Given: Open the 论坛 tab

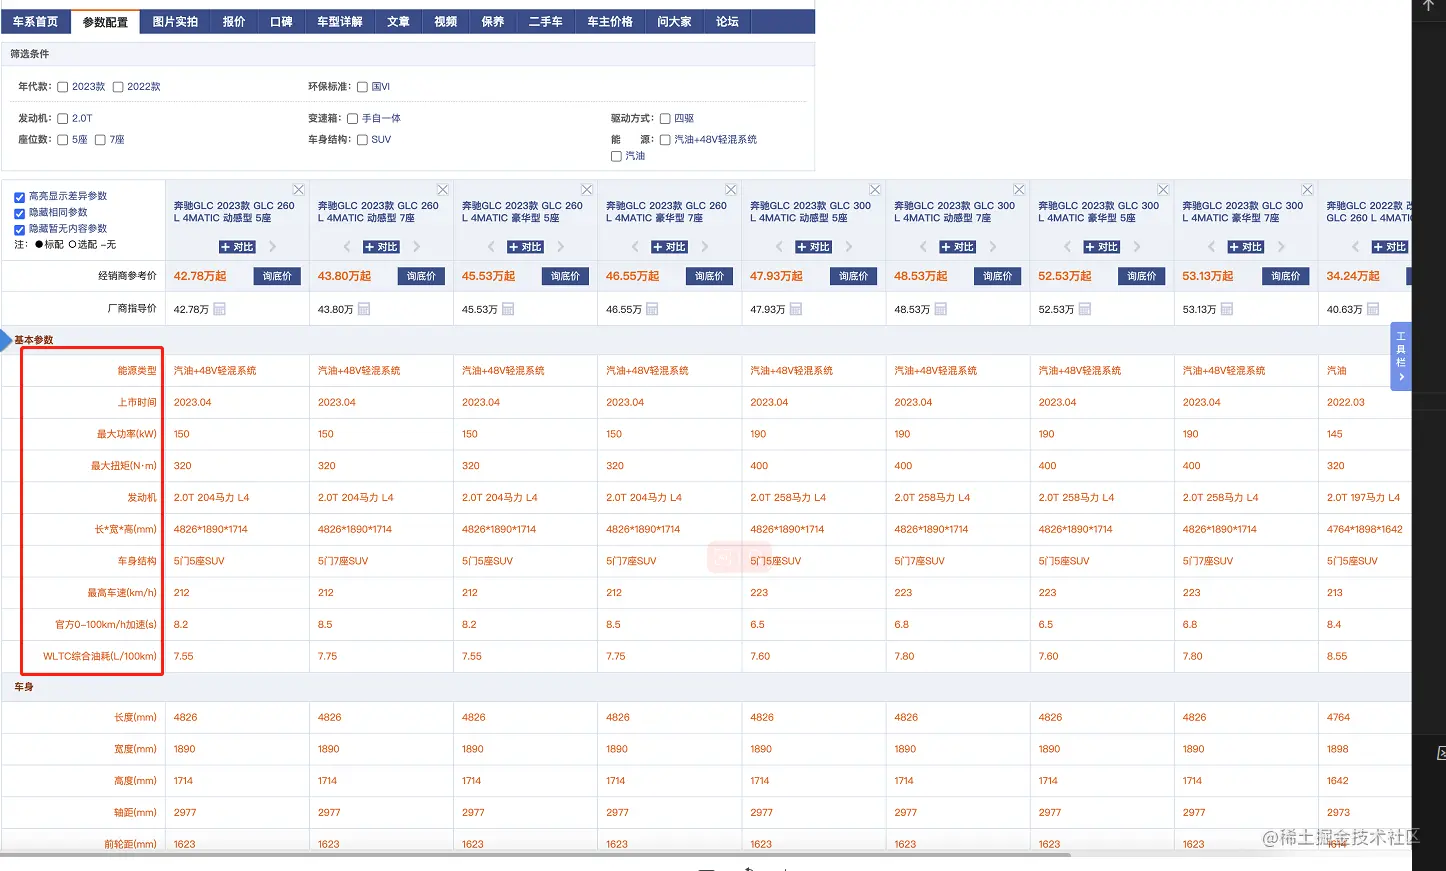Looking at the screenshot, I should click(x=727, y=21).
